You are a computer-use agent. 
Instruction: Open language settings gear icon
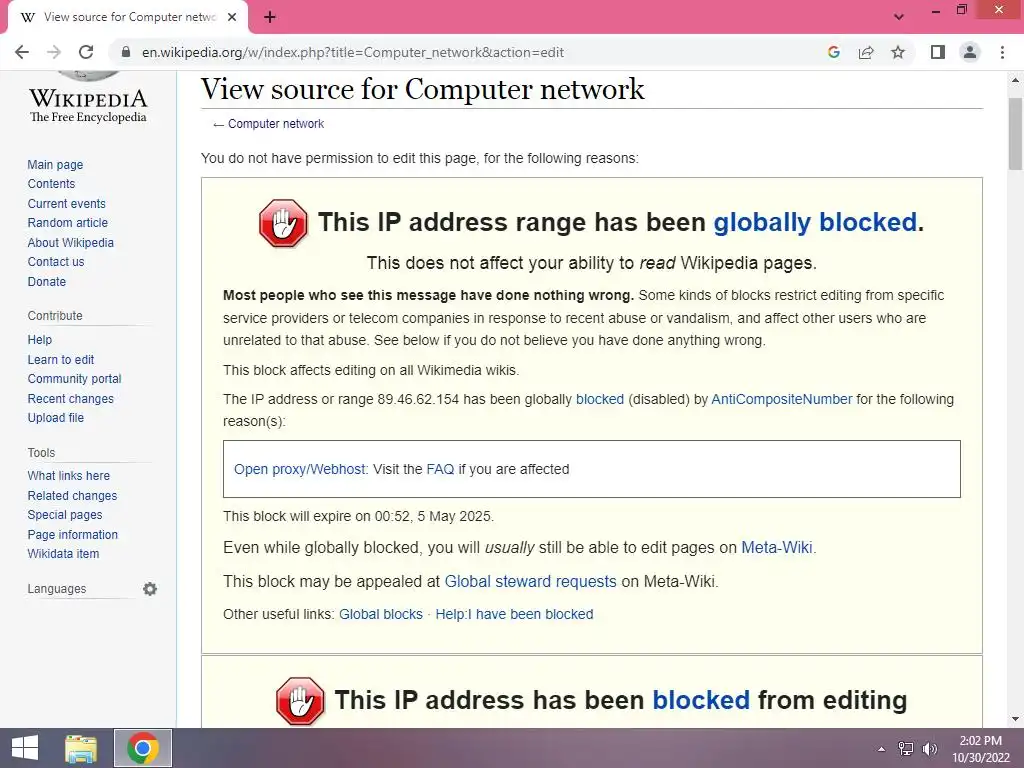(150, 589)
